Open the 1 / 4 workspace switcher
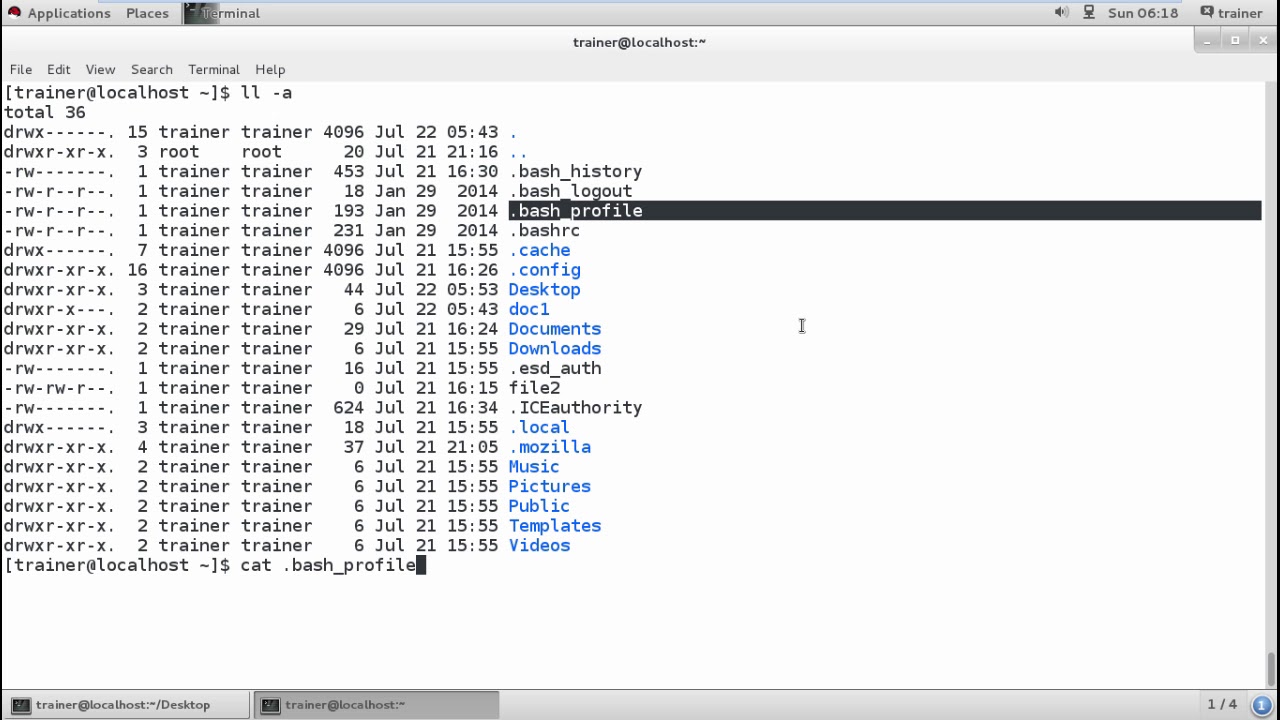This screenshot has width=1280, height=720. click(1222, 705)
